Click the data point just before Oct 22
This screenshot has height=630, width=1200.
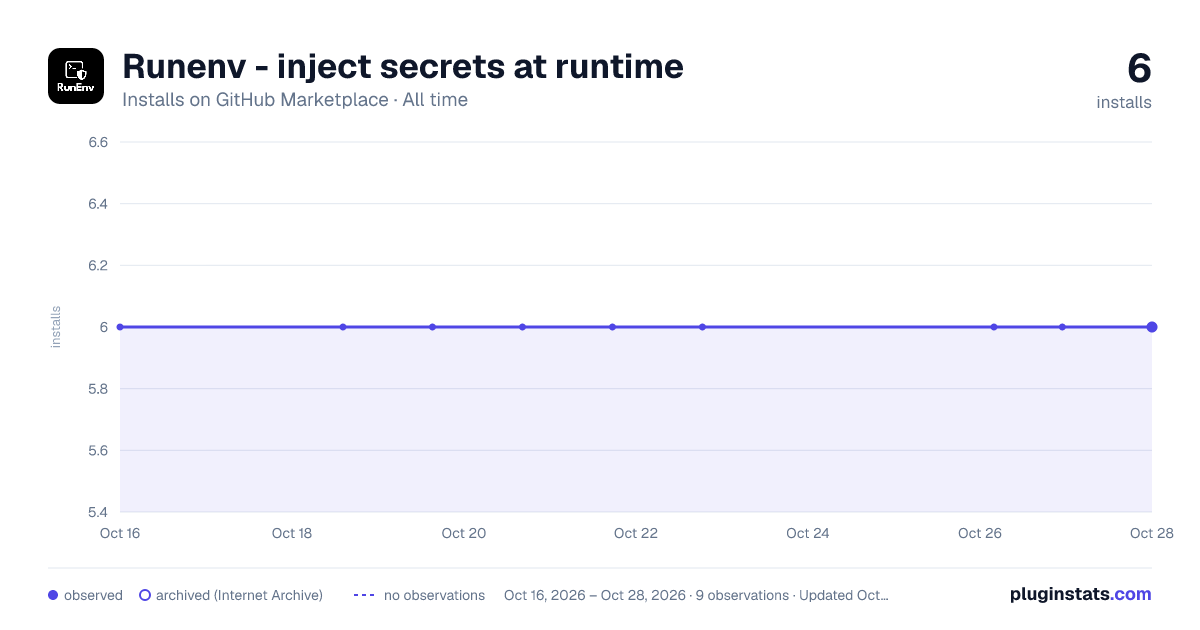(612, 327)
